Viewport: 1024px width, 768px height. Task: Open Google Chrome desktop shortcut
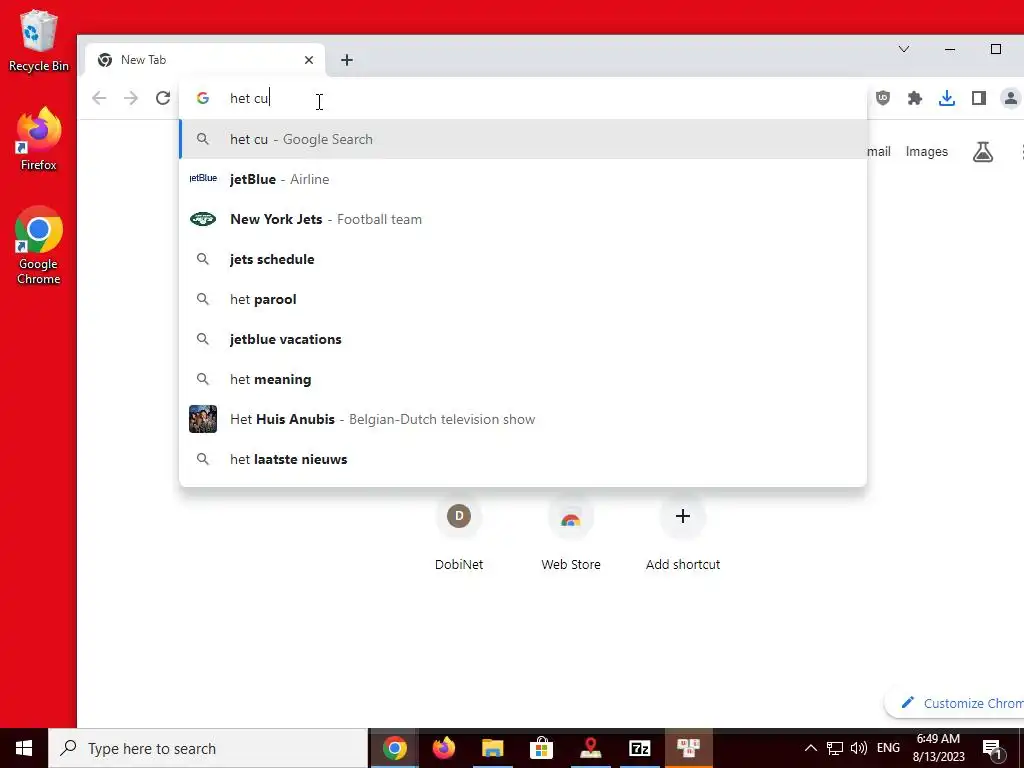(39, 246)
